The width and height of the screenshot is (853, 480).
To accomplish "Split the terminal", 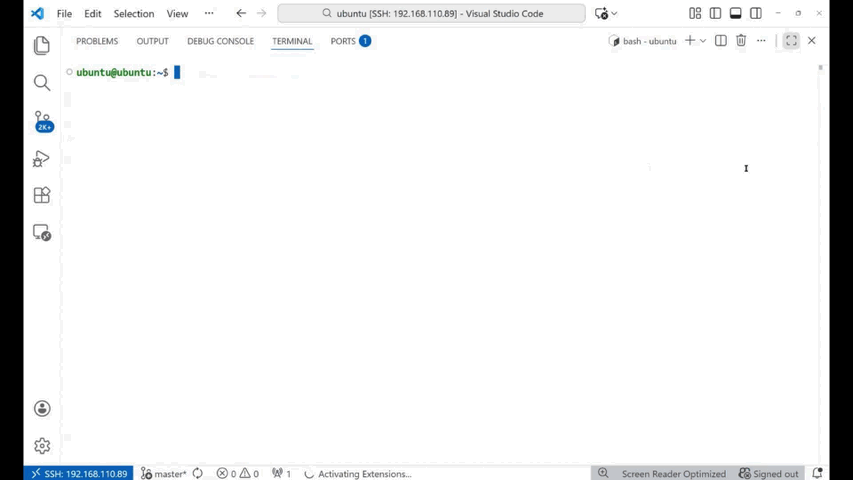I will (x=721, y=41).
